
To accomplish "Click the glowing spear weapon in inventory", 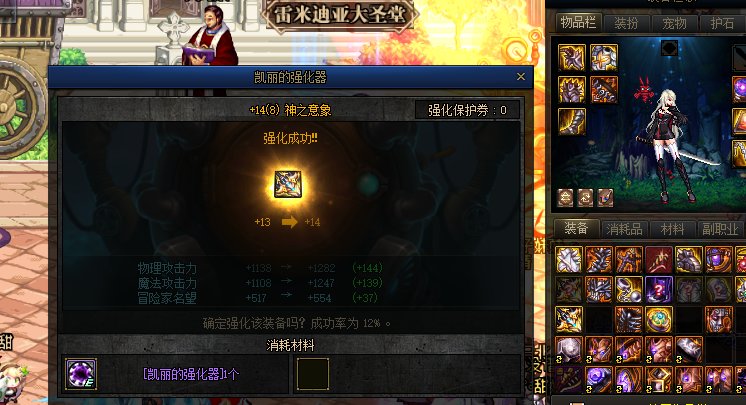I will point(569,320).
